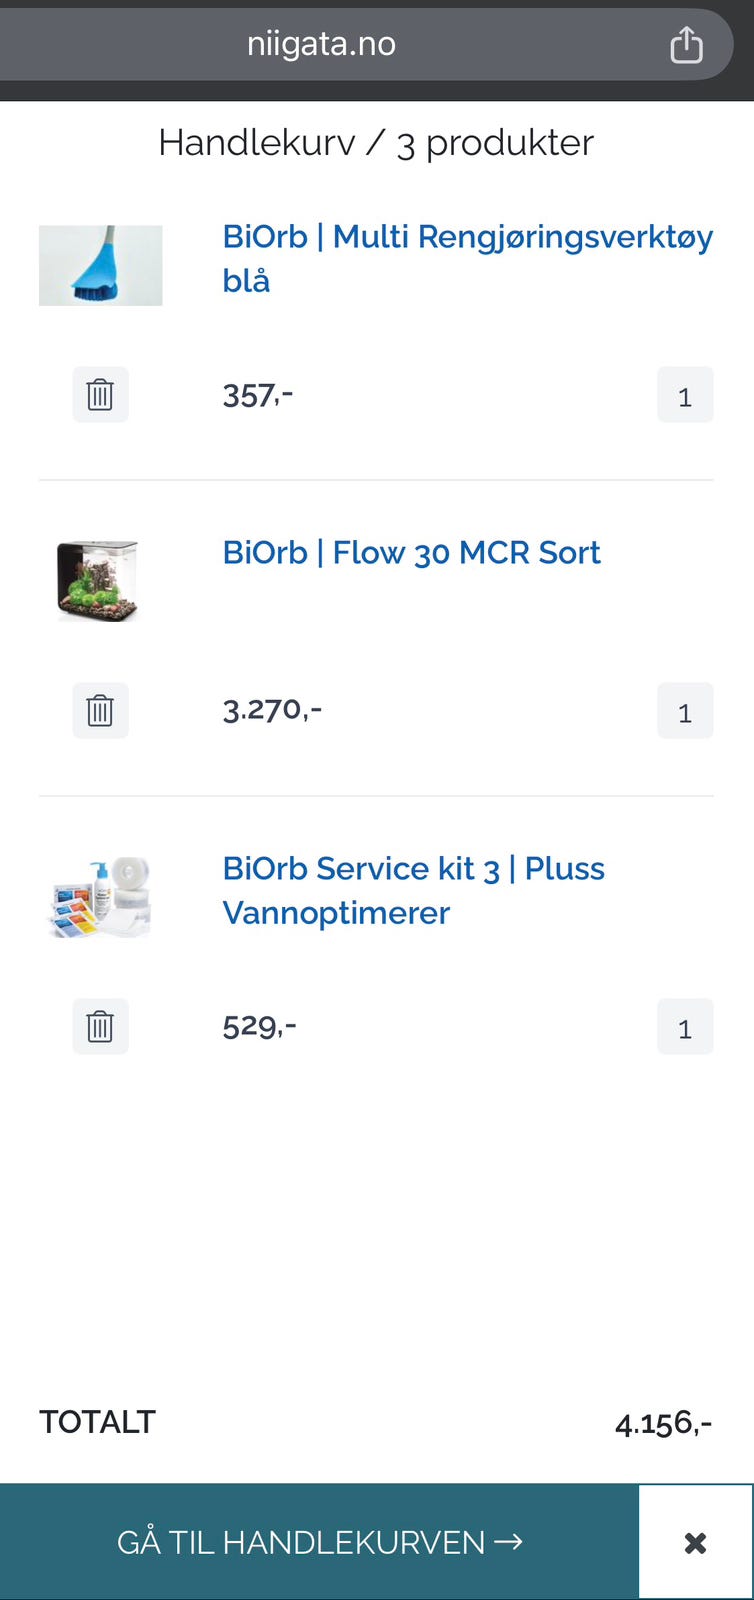
Task: Change quantity for Flow 30 MCR Sort
Action: click(685, 712)
